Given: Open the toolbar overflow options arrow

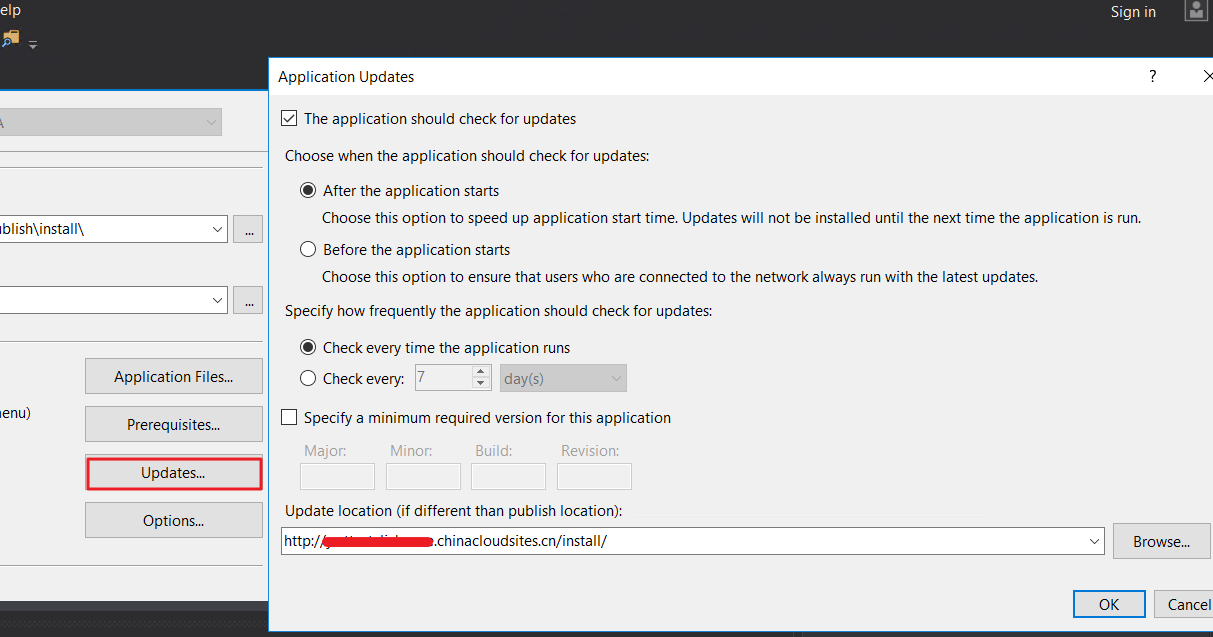Looking at the screenshot, I should [33, 44].
